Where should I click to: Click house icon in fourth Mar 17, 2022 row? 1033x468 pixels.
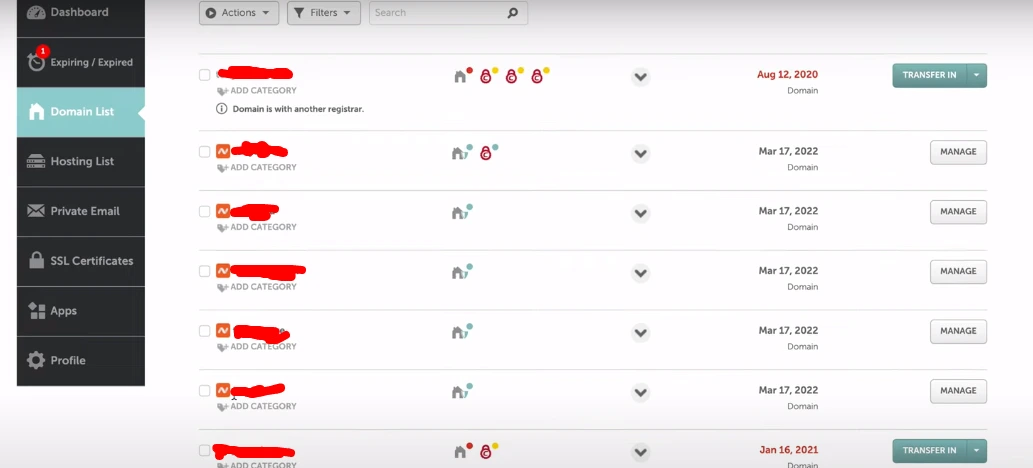tap(460, 332)
